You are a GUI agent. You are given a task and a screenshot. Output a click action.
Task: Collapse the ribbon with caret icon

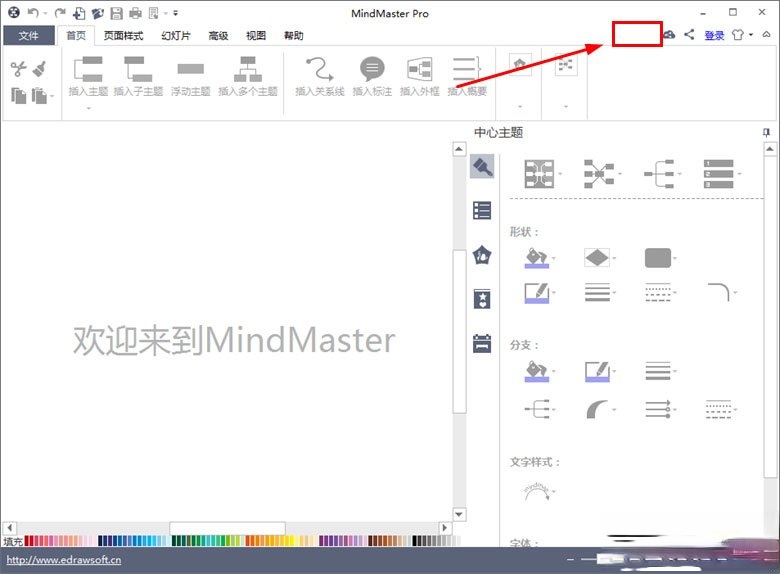(x=767, y=34)
